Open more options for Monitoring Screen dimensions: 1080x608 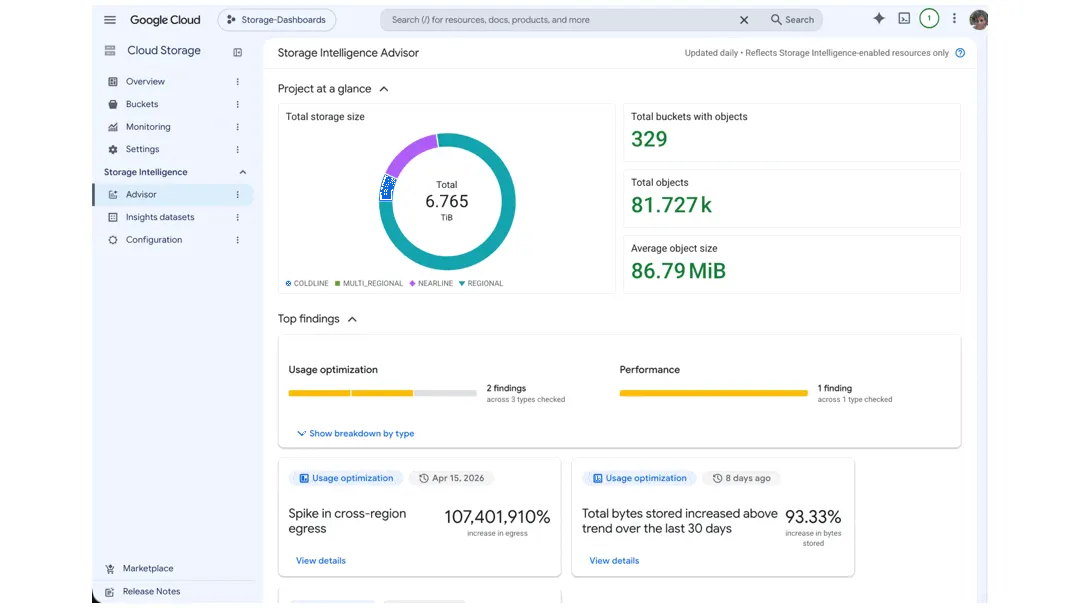[238, 127]
